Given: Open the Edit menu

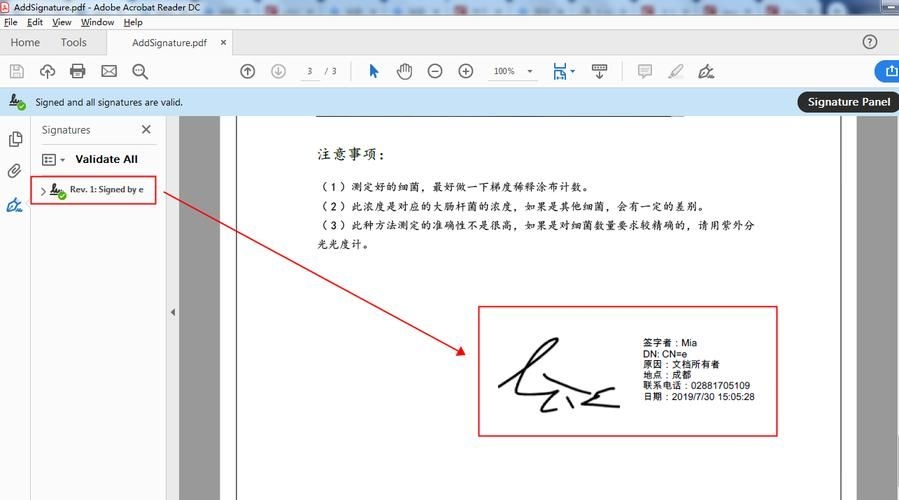Looking at the screenshot, I should click(x=35, y=22).
